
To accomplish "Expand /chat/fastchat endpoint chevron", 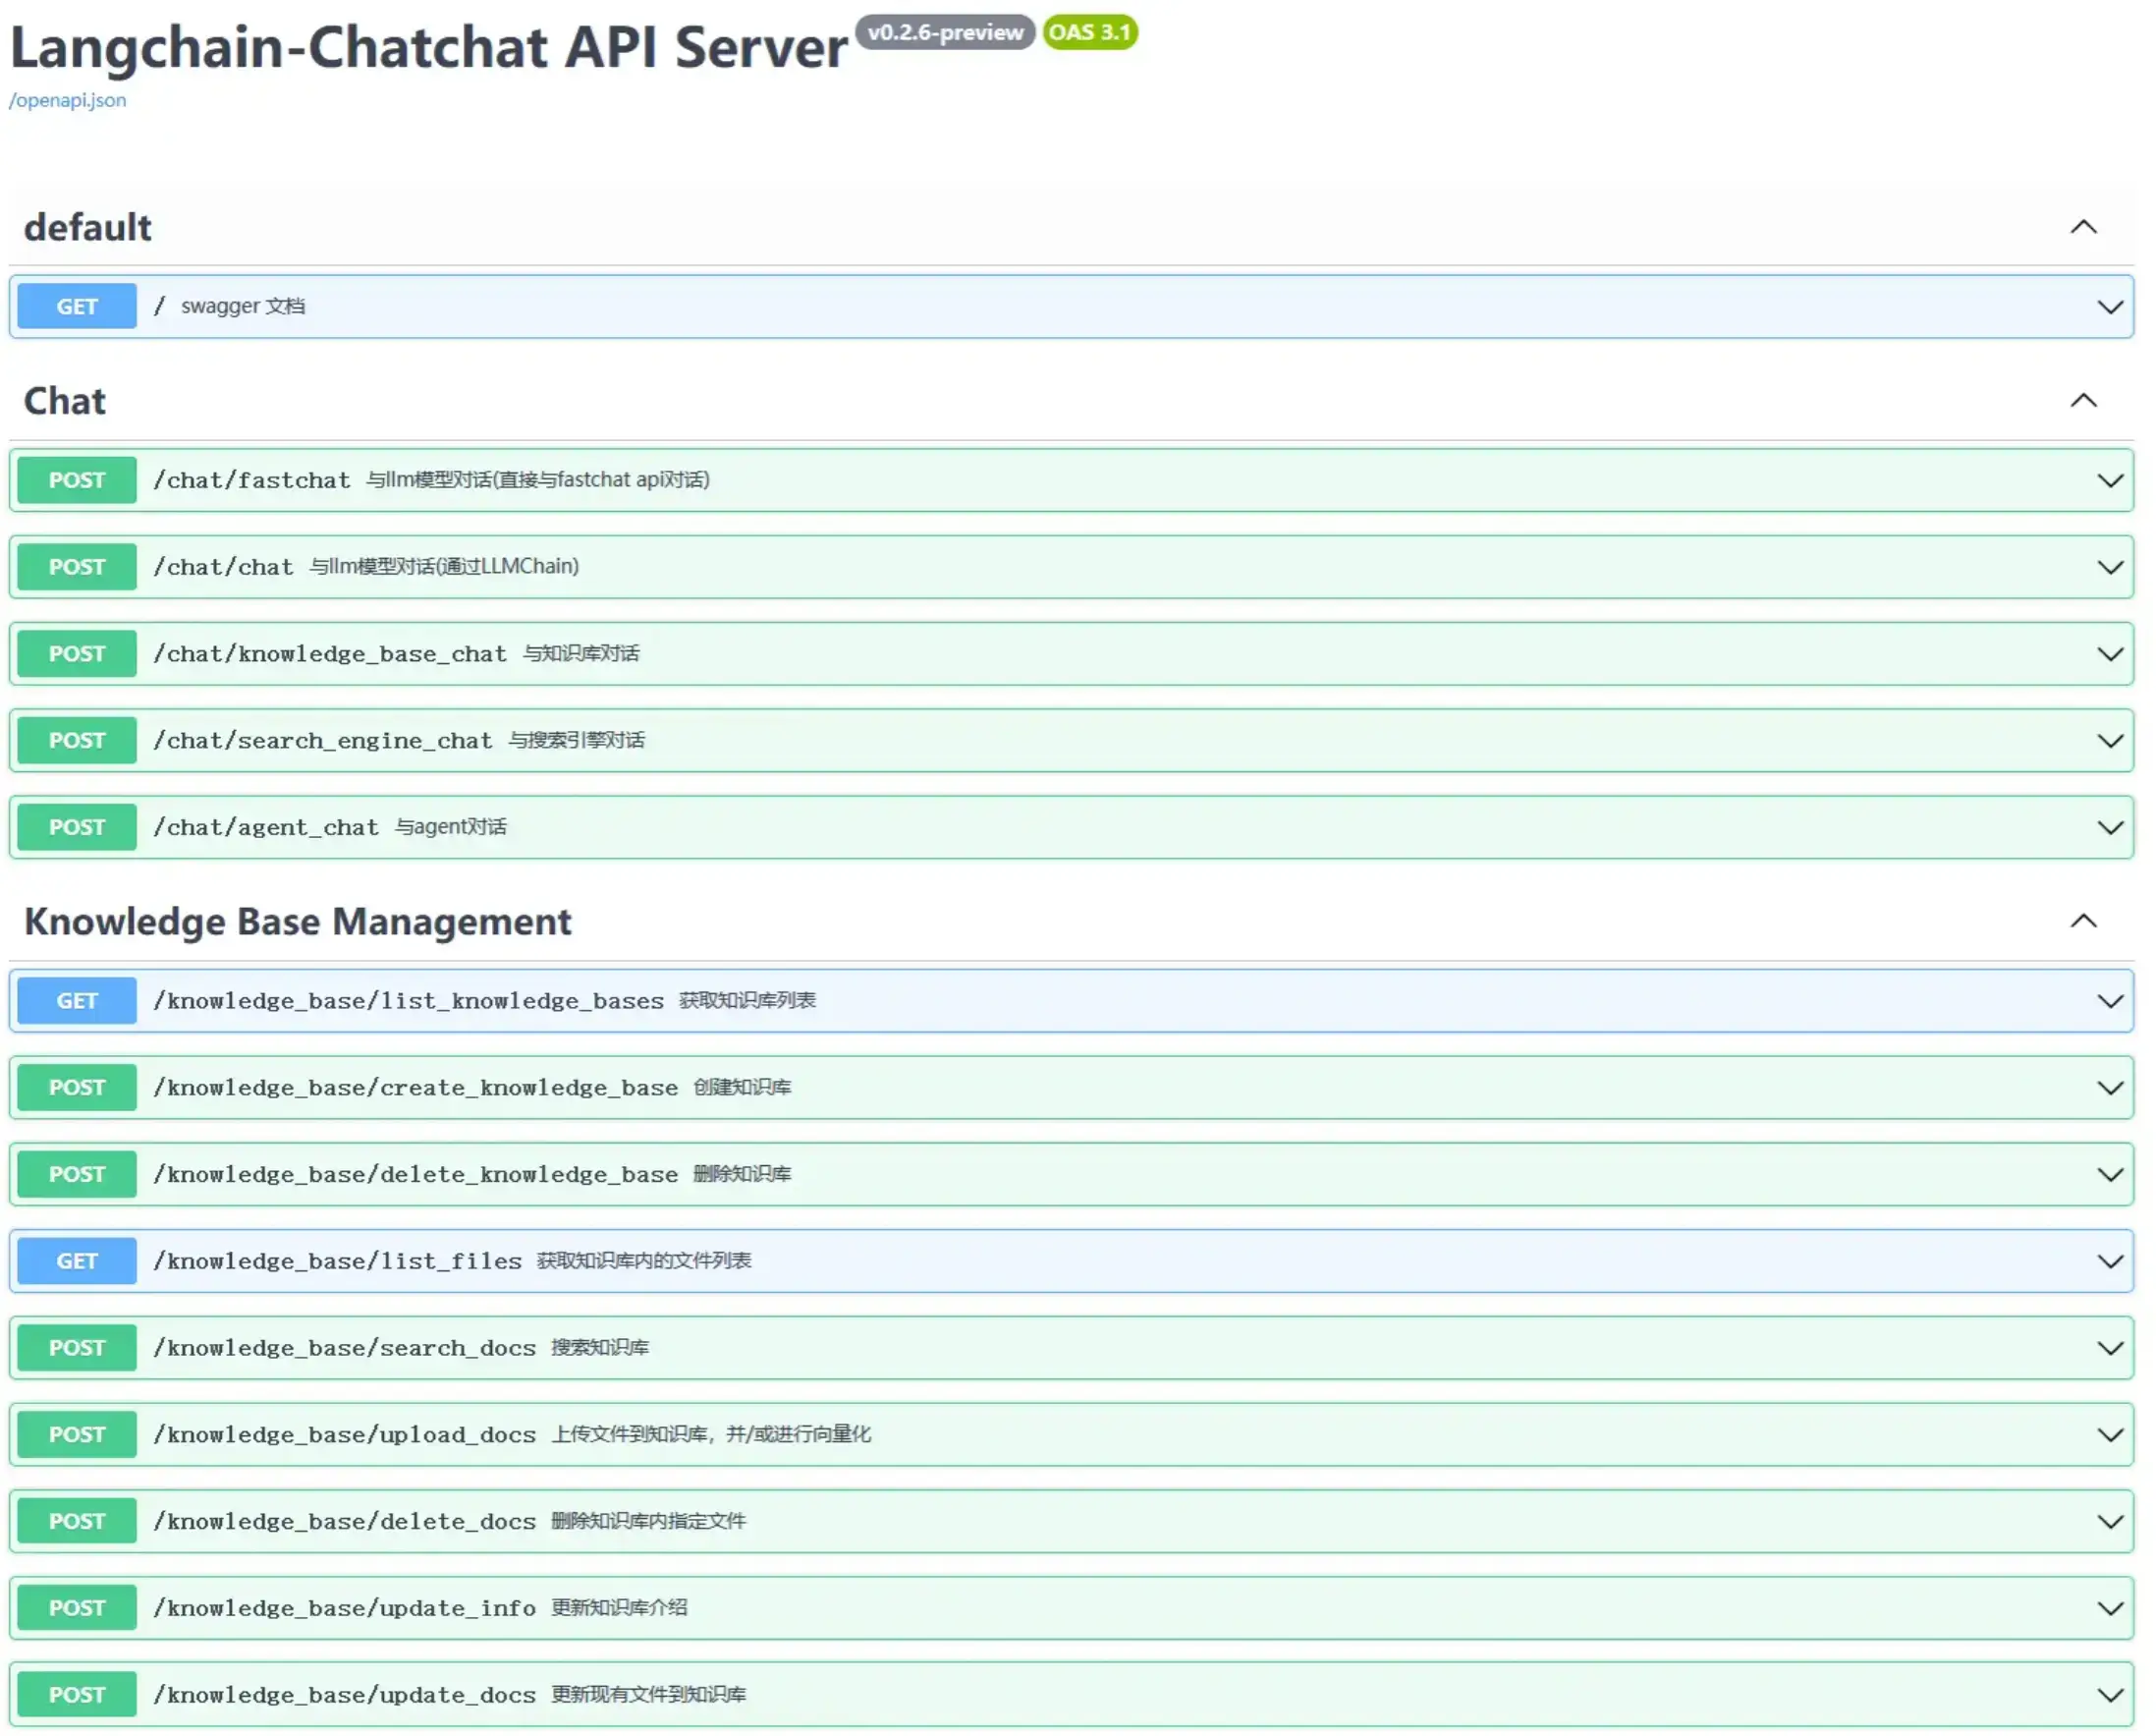I will point(2109,481).
